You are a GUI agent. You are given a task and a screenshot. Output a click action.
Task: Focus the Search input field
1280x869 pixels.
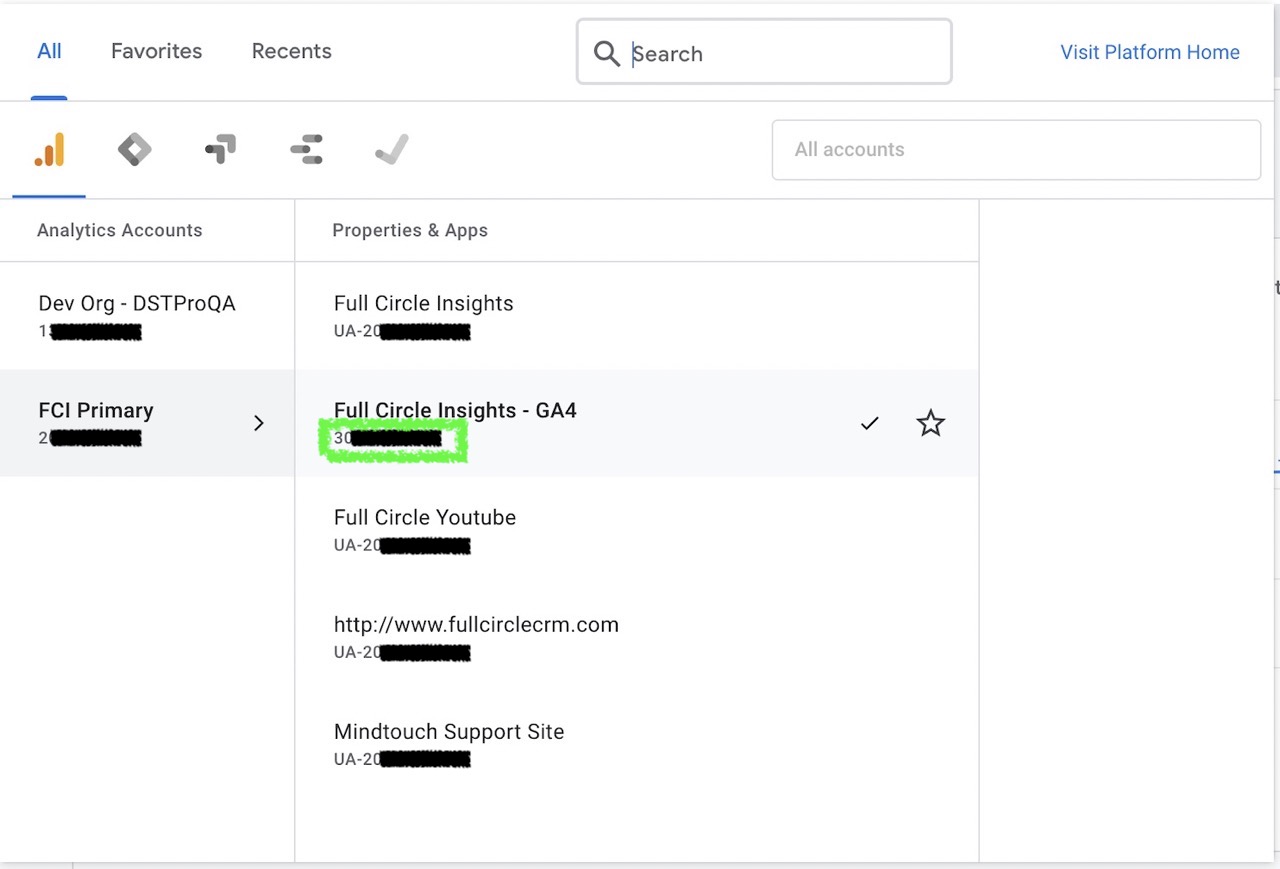(x=764, y=52)
